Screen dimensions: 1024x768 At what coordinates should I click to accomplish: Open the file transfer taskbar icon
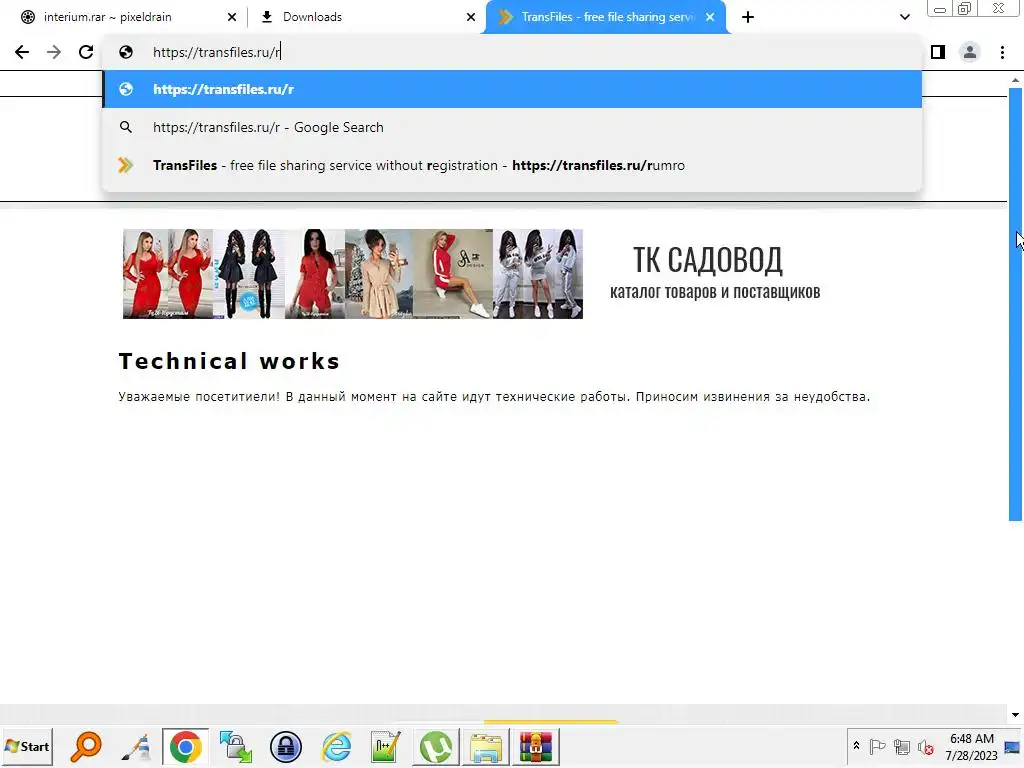pyautogui.click(x=236, y=746)
